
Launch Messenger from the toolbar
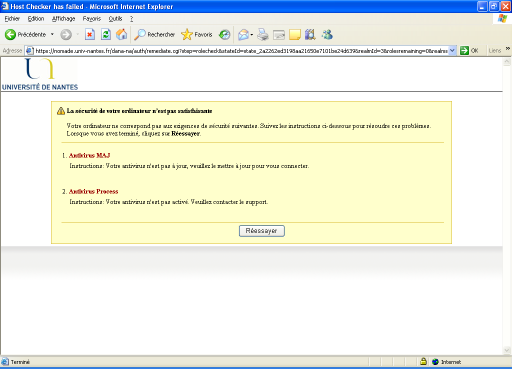(327, 34)
